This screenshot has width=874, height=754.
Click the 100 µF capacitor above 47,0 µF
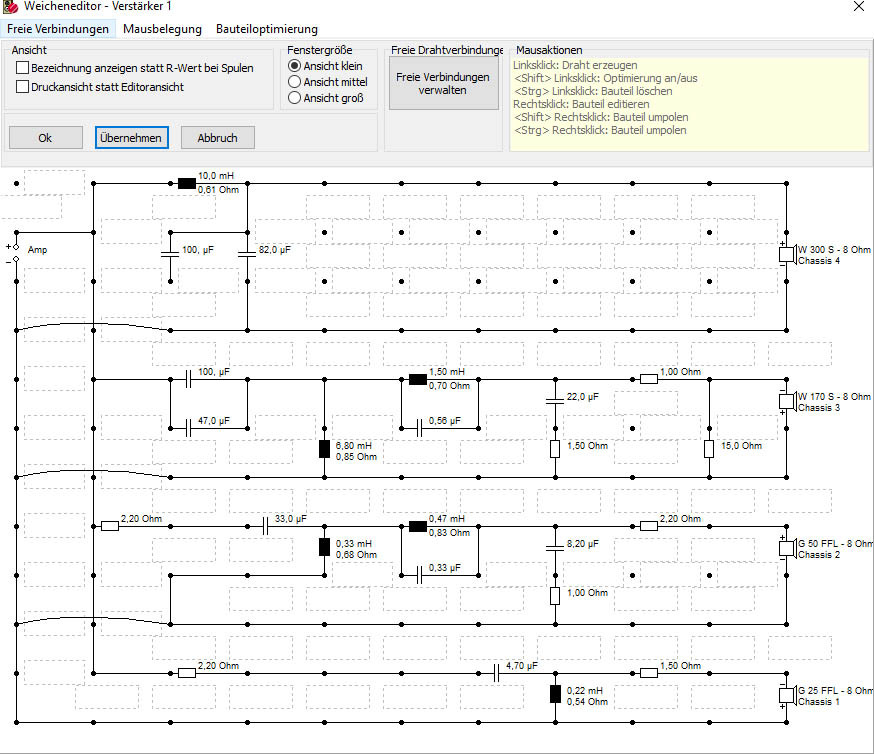pos(188,380)
